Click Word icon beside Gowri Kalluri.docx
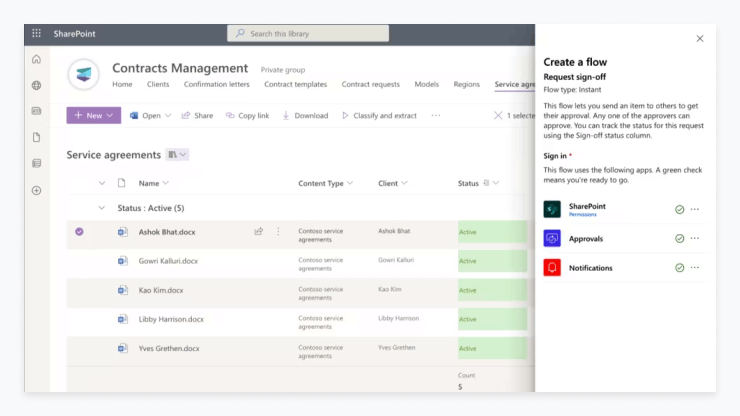740x416 pixels. click(x=123, y=261)
